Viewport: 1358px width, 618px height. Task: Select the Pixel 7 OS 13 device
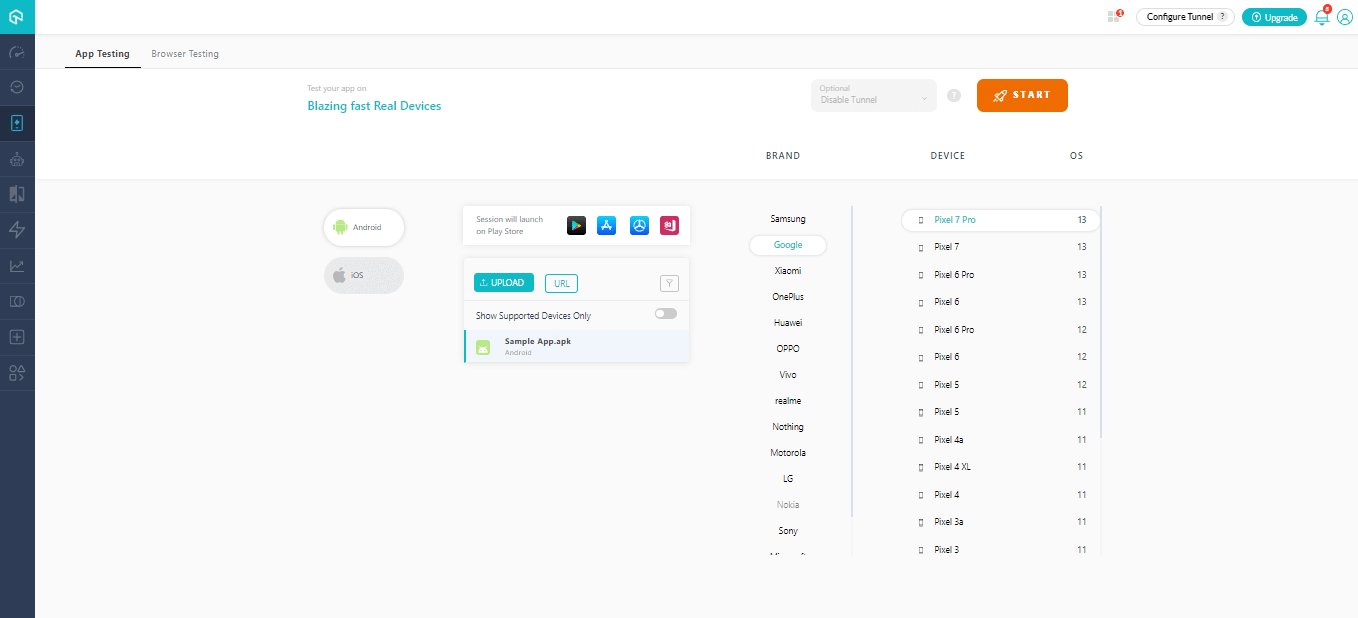[x=1000, y=247]
